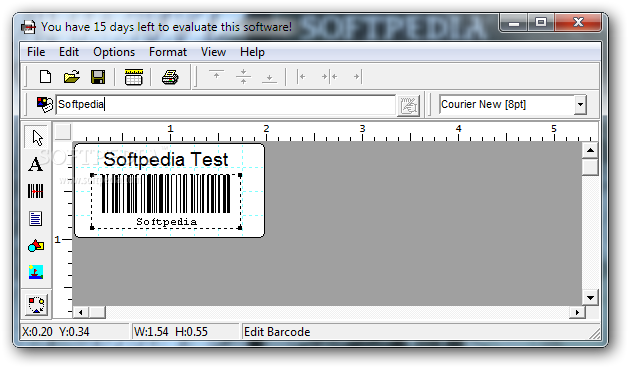This screenshot has width=629, height=368.
Task: Click the application icon in title bar
Action: (x=28, y=27)
